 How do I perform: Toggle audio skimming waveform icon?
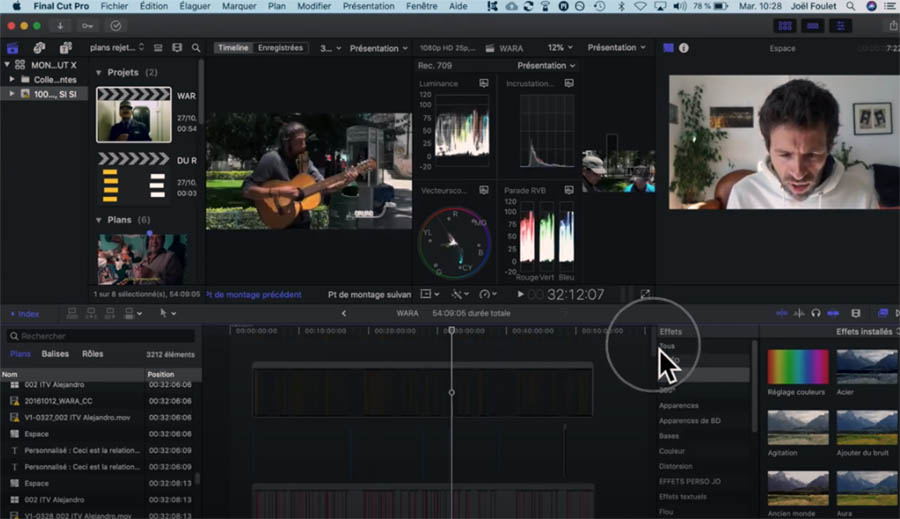coord(799,313)
